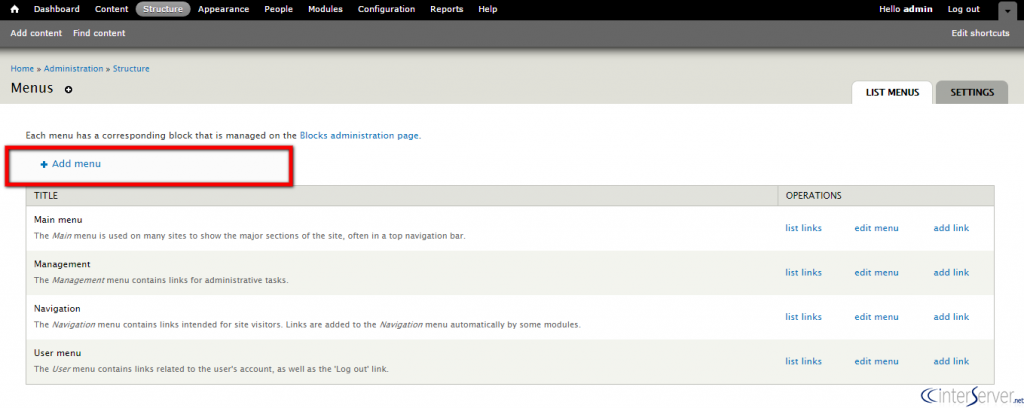Viewport: 1024px width, 408px height.
Task: Click the plus shortcut icon beside Menus title
Action: coord(69,89)
